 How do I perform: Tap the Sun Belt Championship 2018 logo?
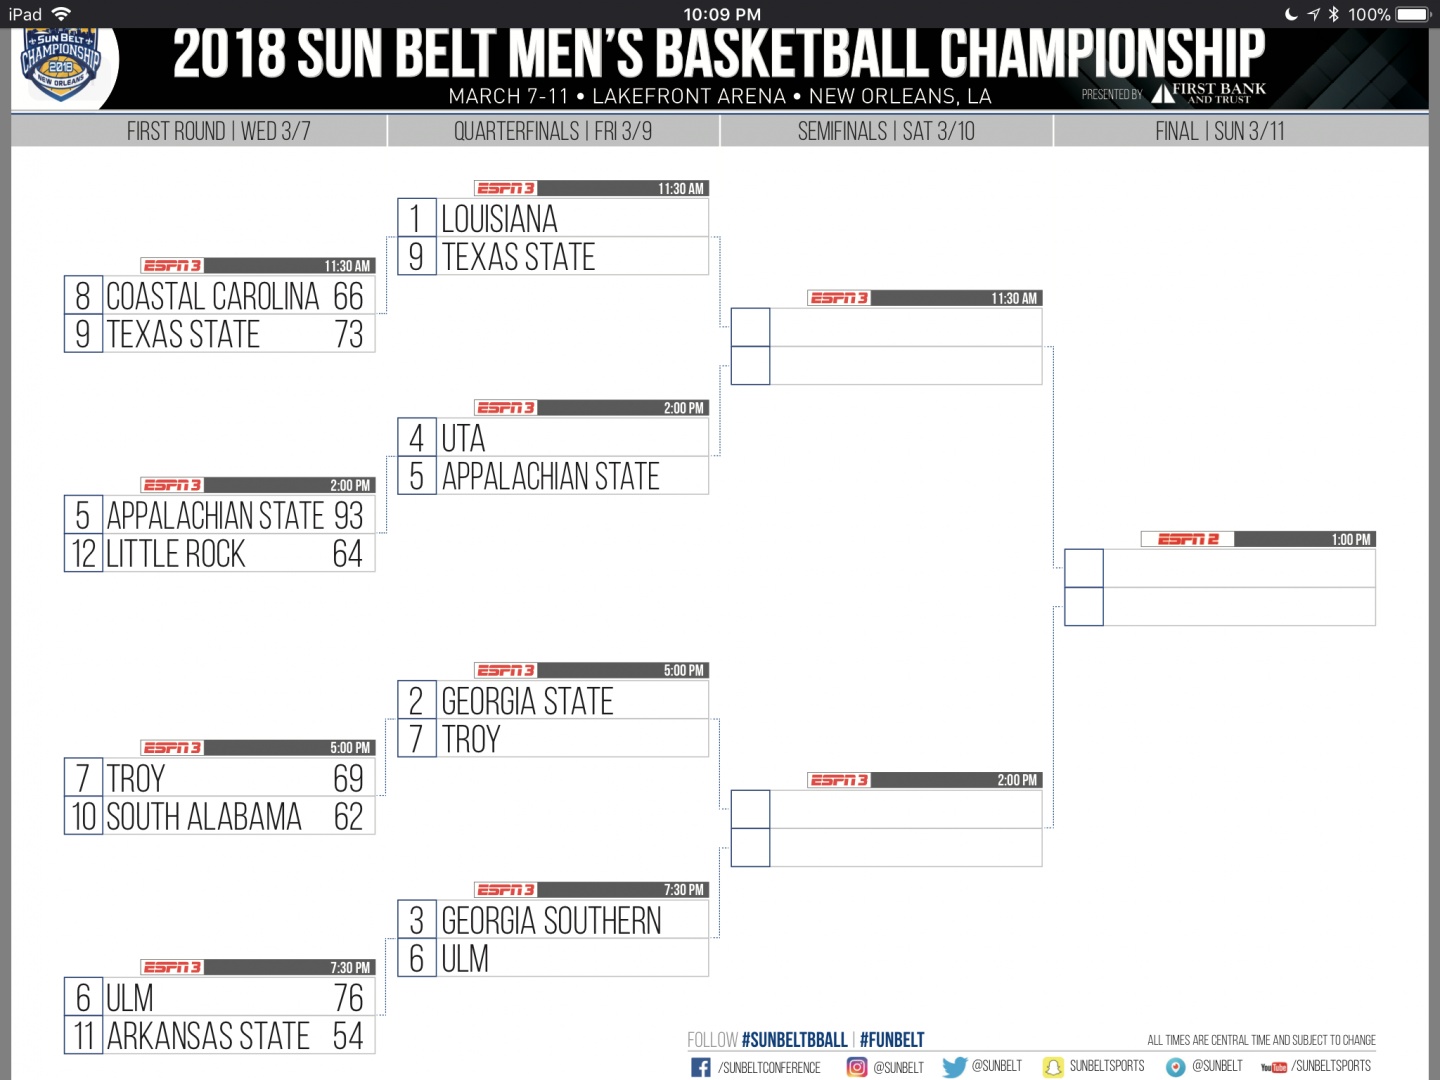point(61,62)
